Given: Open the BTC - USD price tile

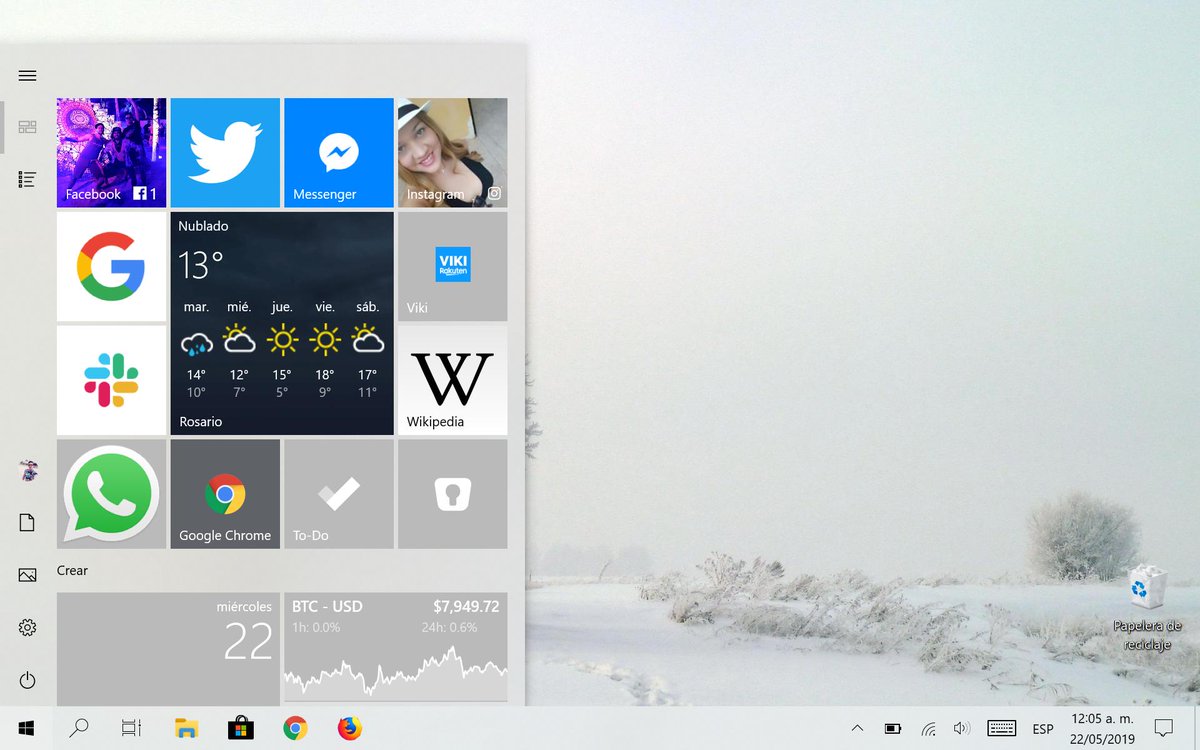Looking at the screenshot, I should (396, 648).
